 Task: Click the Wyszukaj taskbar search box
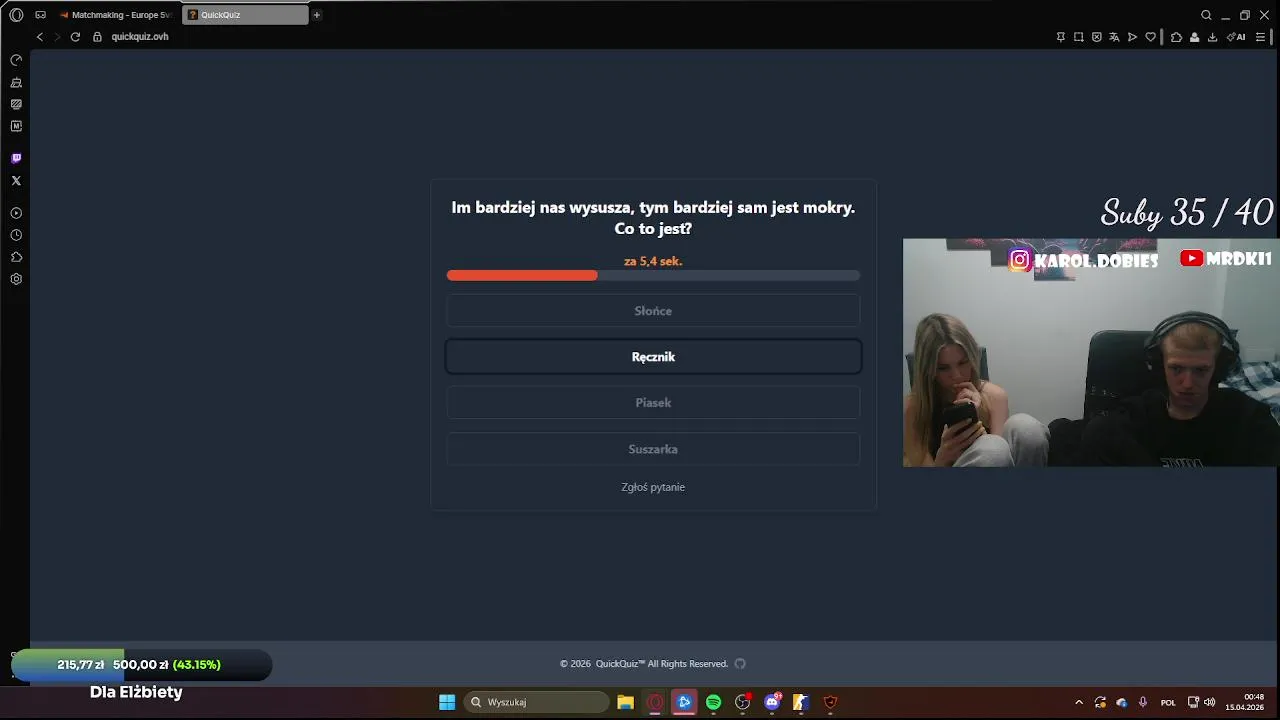tap(536, 702)
